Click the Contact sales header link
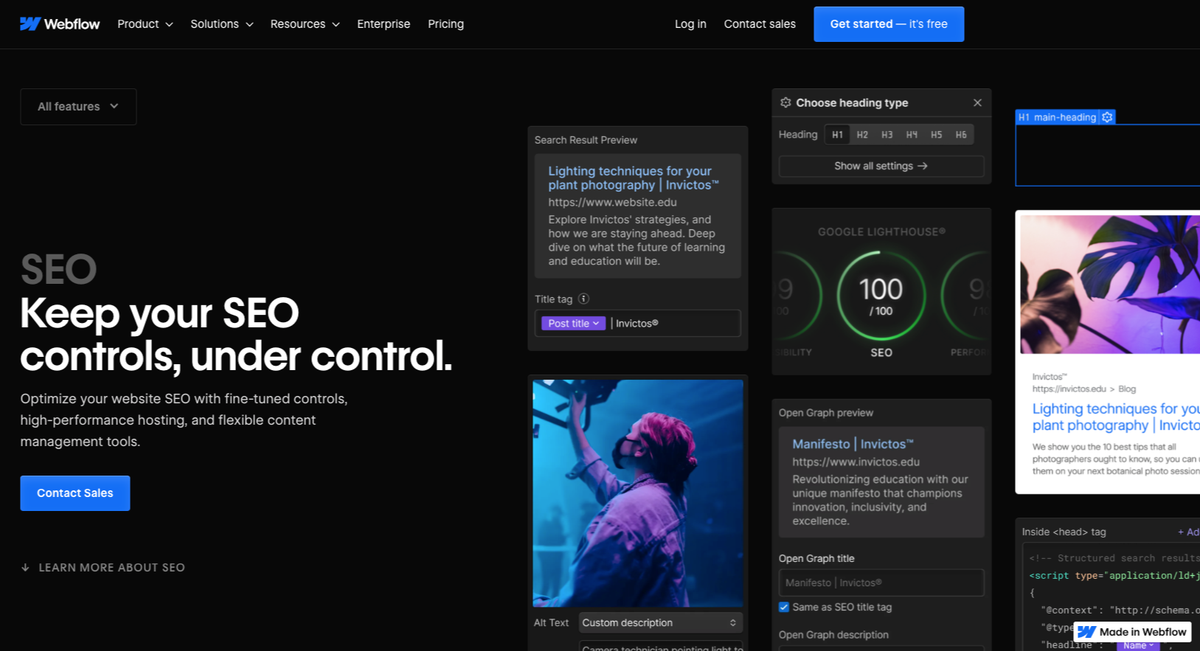The width and height of the screenshot is (1200, 651). click(760, 24)
